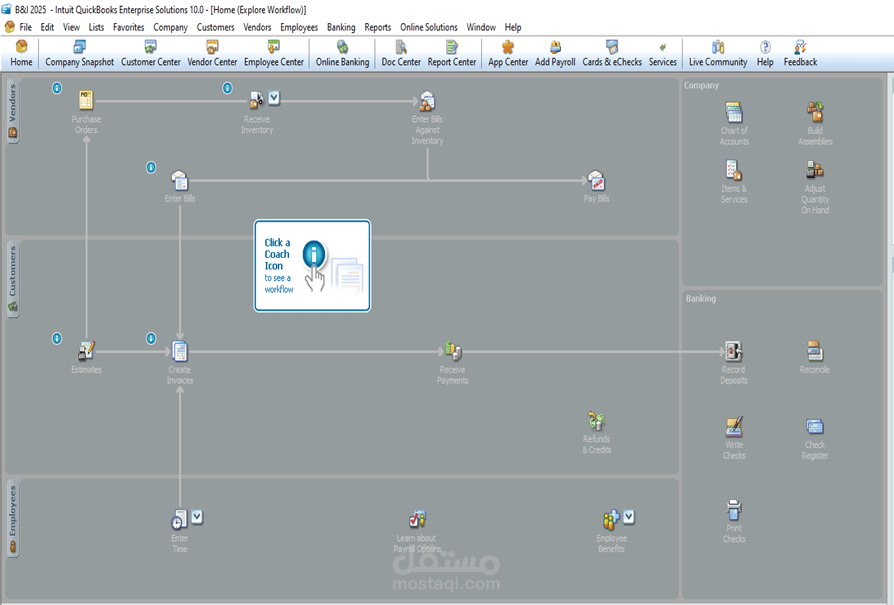Image resolution: width=894 pixels, height=605 pixels.
Task: Open Refunds & Credits
Action: click(x=596, y=421)
